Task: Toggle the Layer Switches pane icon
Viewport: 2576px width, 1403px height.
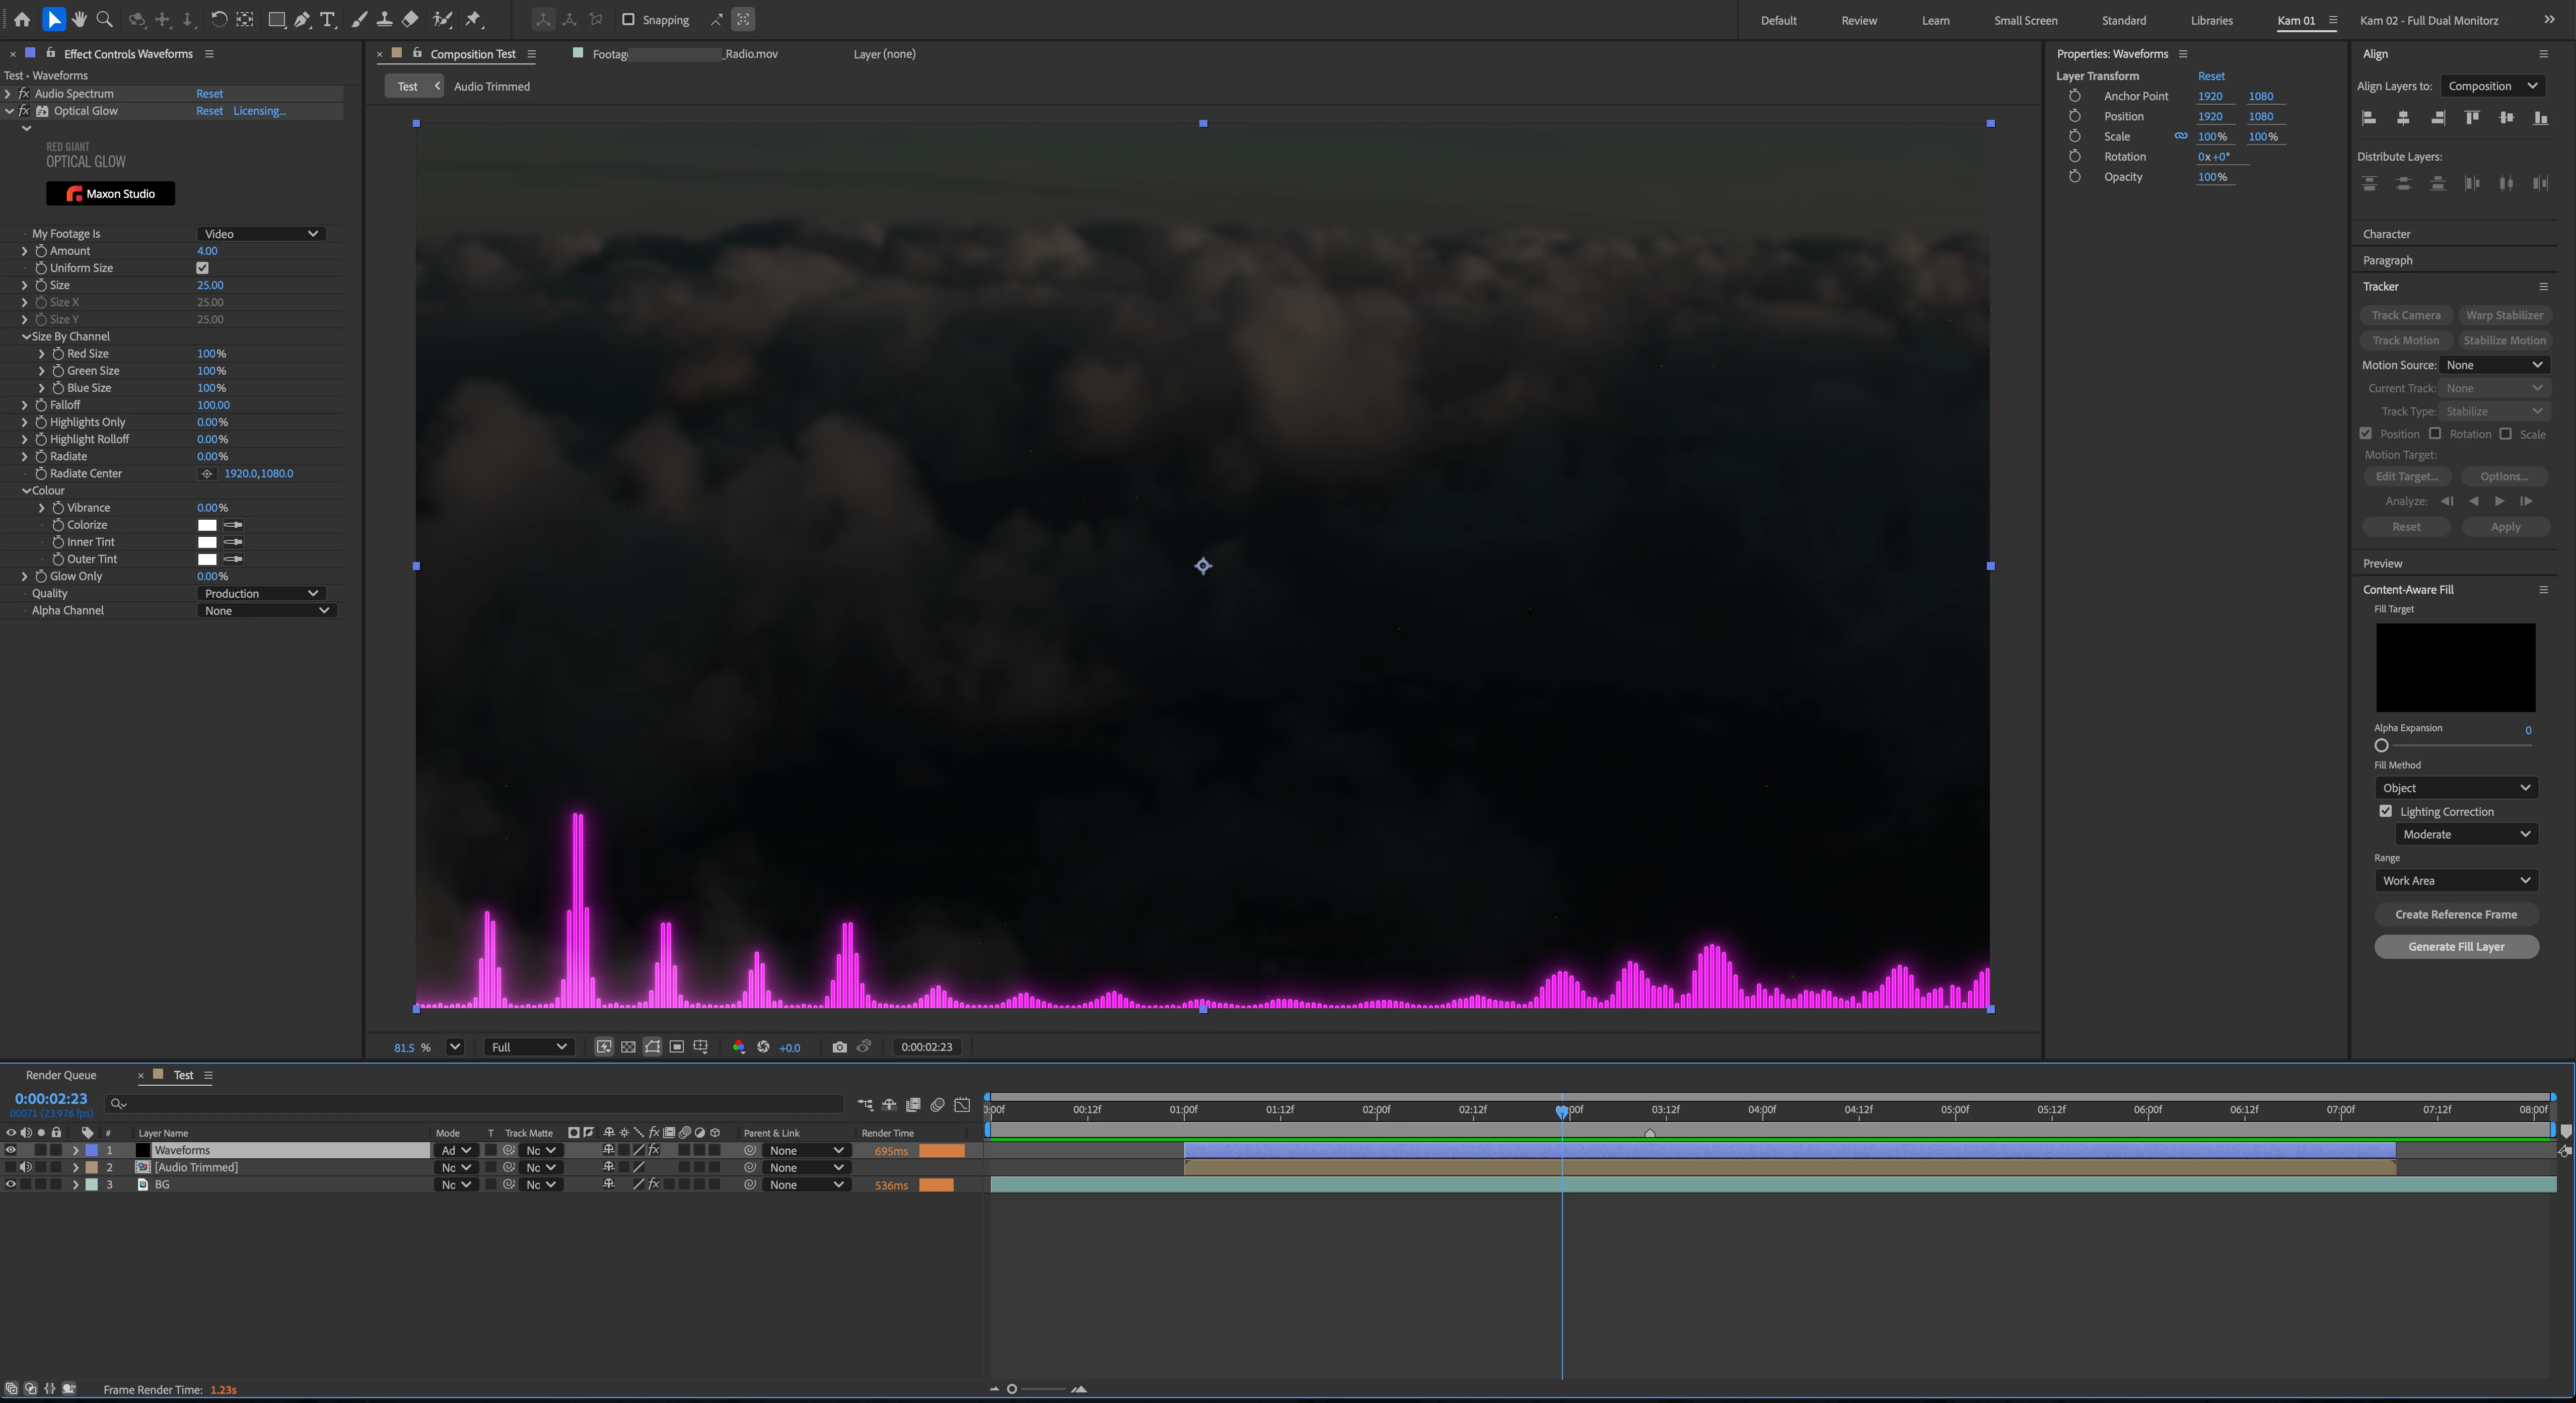Action: point(11,1388)
